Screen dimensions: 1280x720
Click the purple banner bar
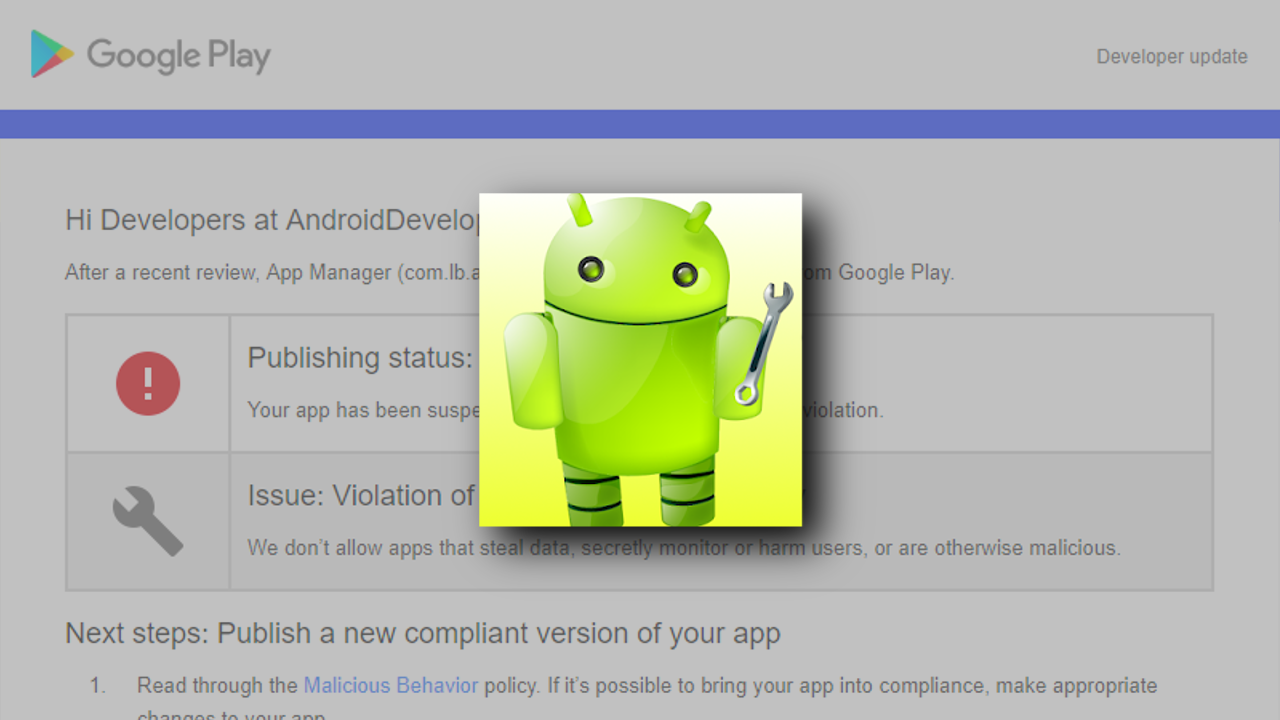click(x=640, y=123)
